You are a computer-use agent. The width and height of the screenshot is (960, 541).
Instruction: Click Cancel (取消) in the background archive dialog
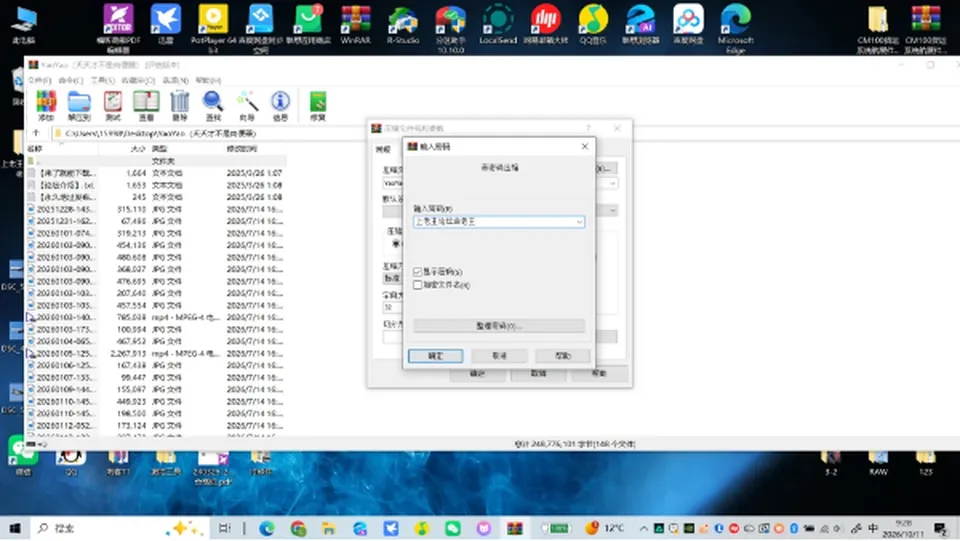538,373
